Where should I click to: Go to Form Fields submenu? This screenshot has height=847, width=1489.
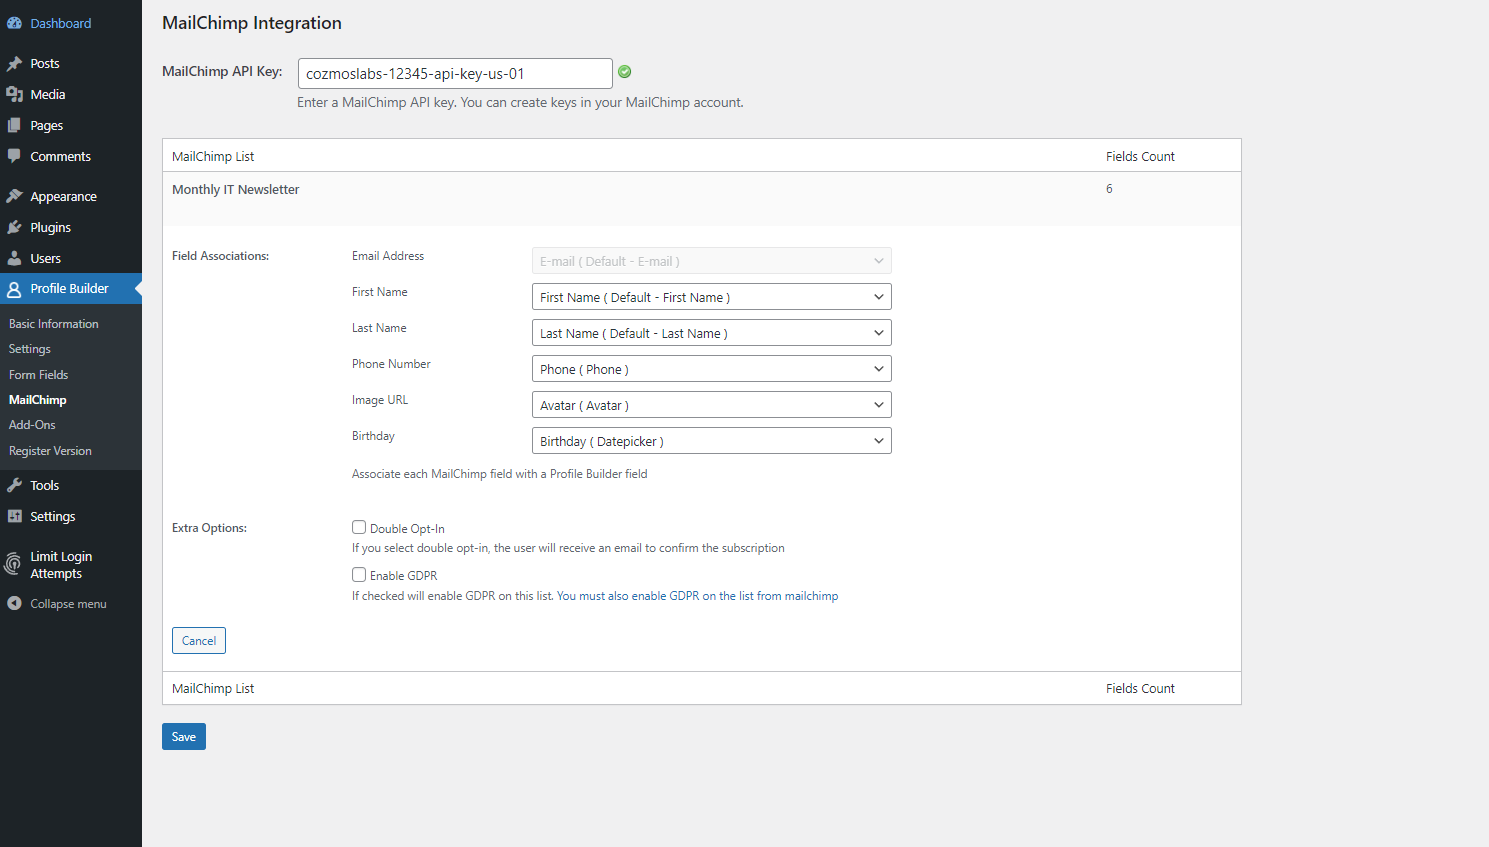[39, 375]
